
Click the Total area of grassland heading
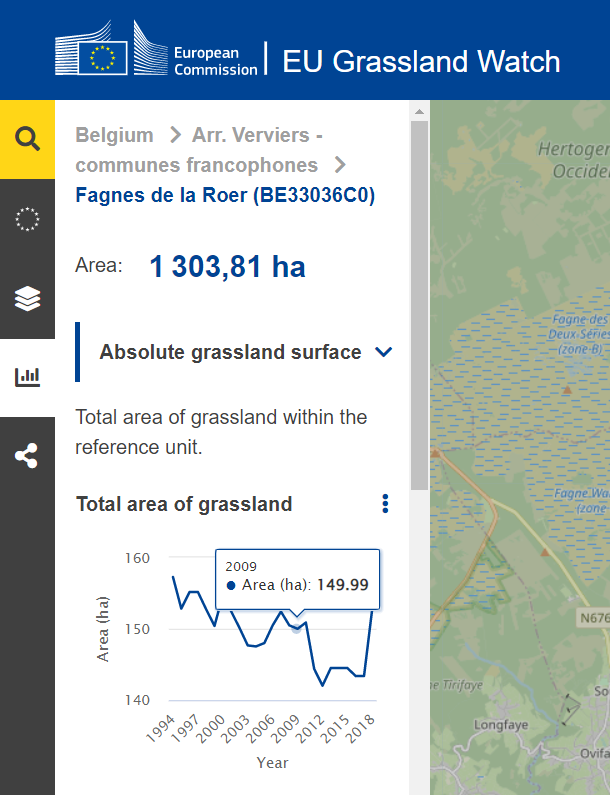[x=184, y=504]
